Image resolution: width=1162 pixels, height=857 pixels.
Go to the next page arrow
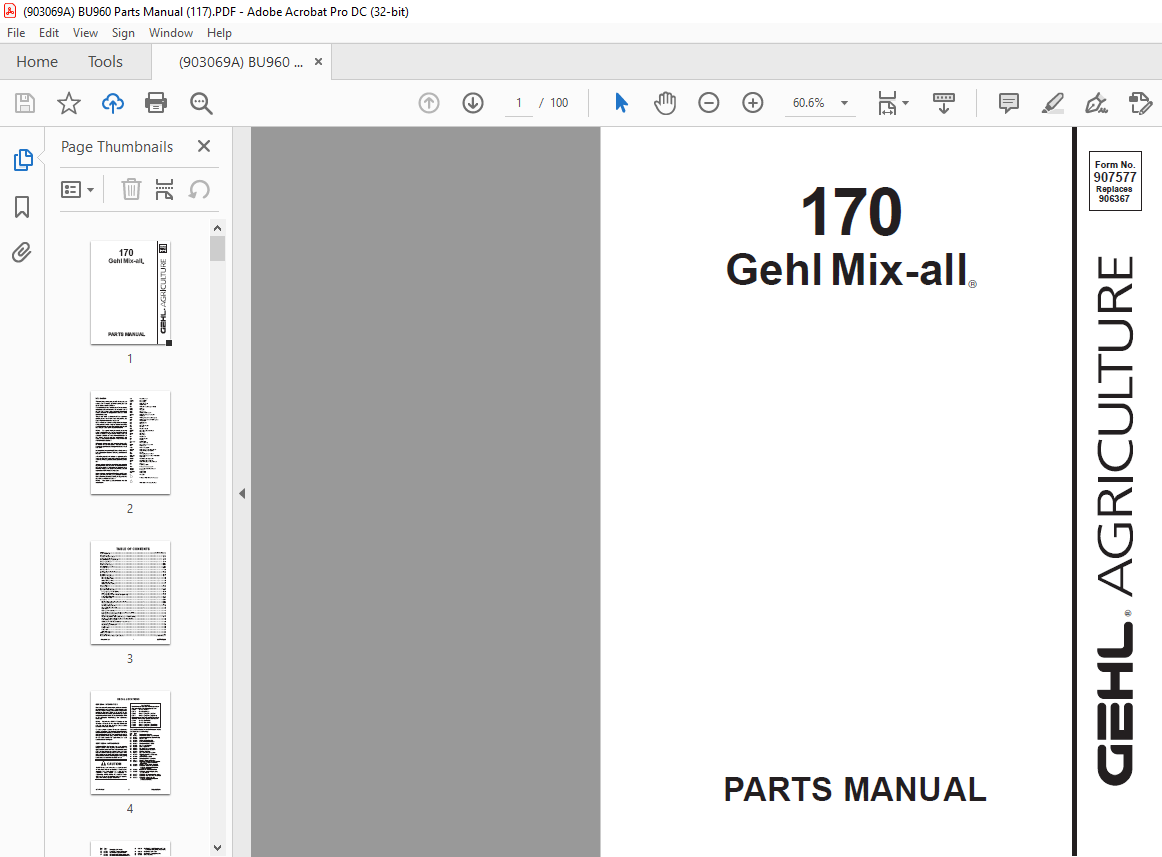[473, 103]
